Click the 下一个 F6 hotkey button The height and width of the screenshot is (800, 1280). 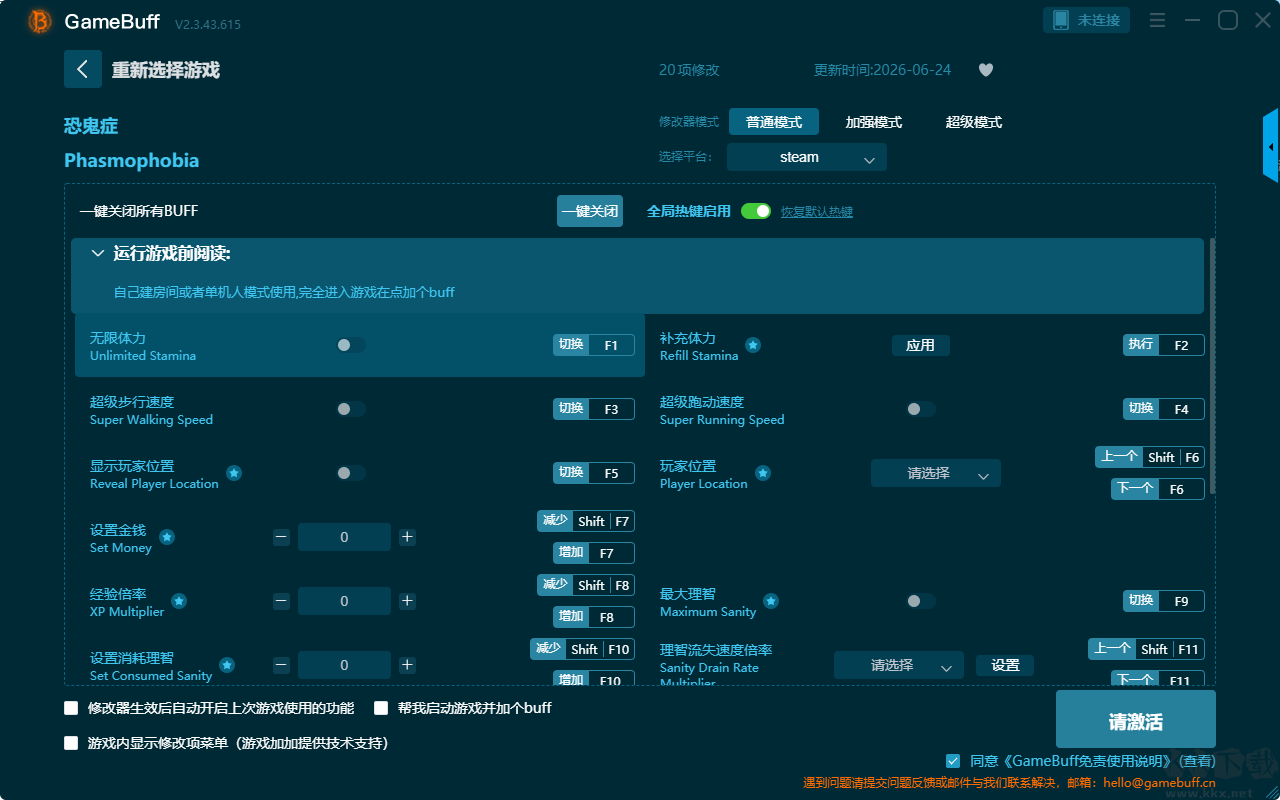point(1158,489)
